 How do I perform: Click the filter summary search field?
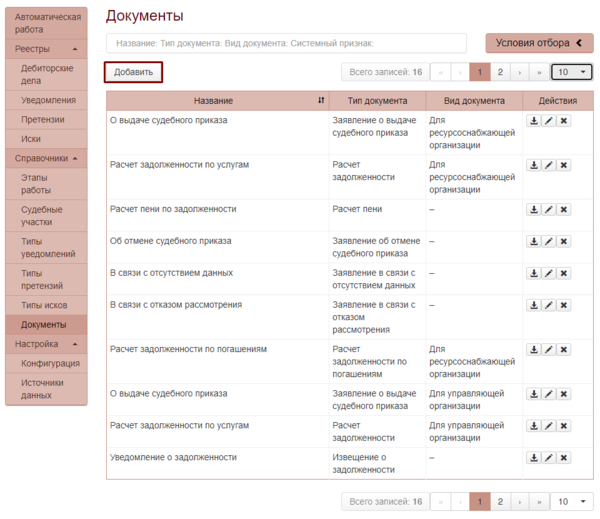[x=286, y=43]
